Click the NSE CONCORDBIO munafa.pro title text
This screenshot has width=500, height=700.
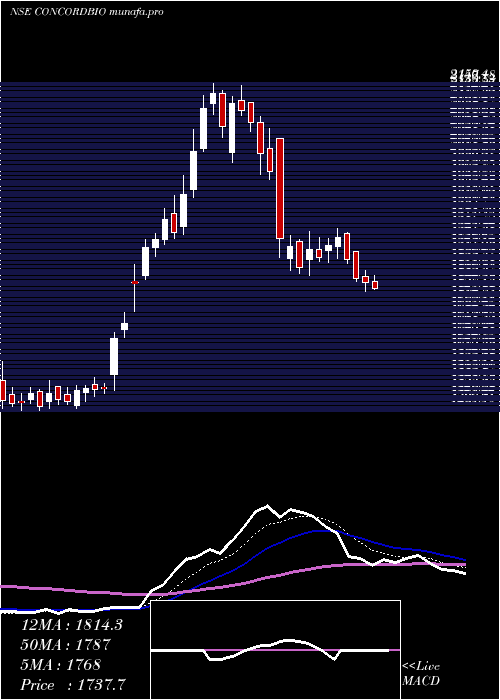pos(87,12)
